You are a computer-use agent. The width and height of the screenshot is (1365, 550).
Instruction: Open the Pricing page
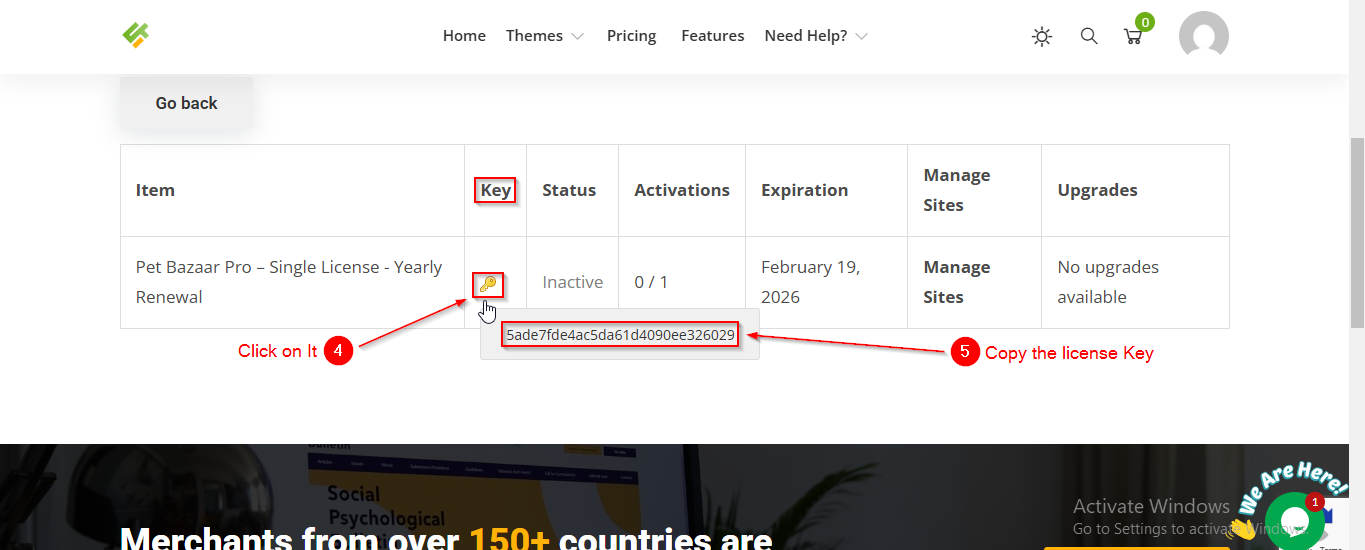pyautogui.click(x=632, y=36)
